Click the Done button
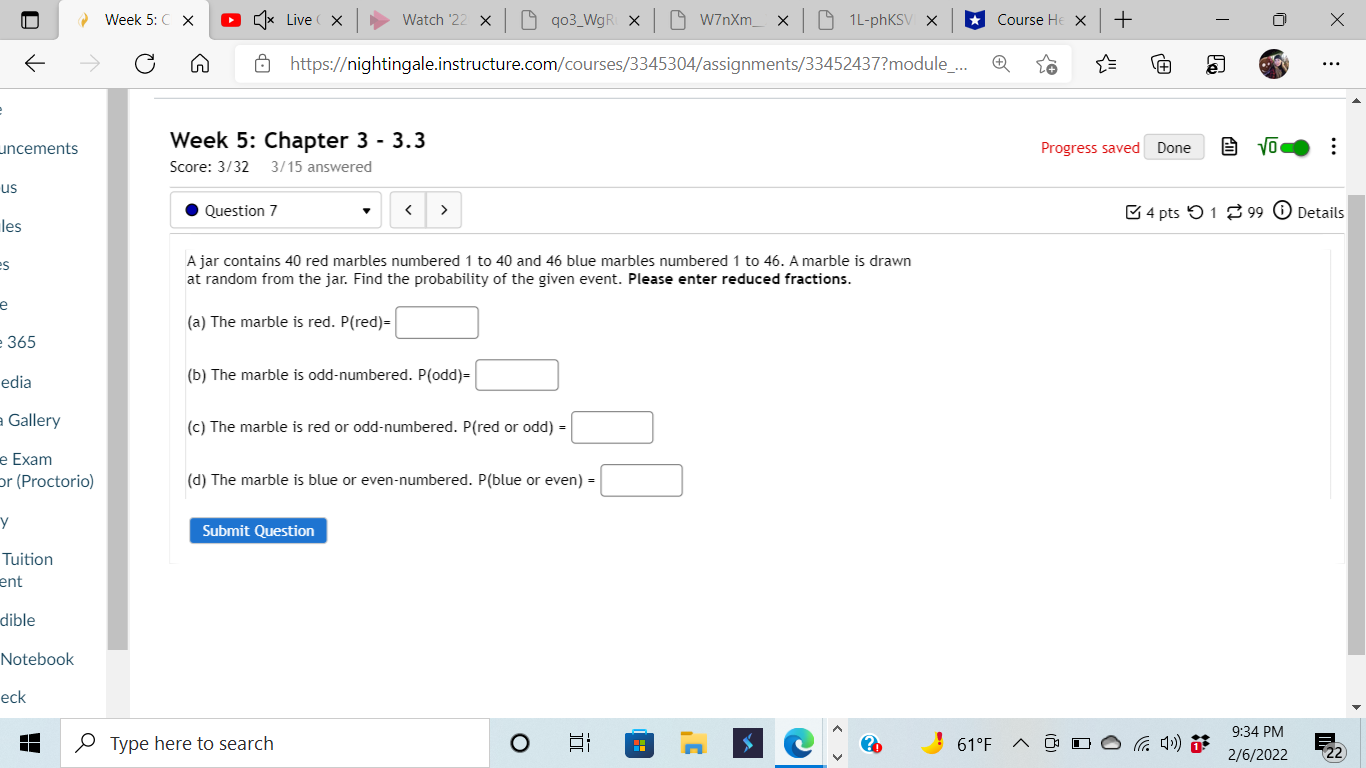This screenshot has height=768, width=1366. coord(1174,147)
